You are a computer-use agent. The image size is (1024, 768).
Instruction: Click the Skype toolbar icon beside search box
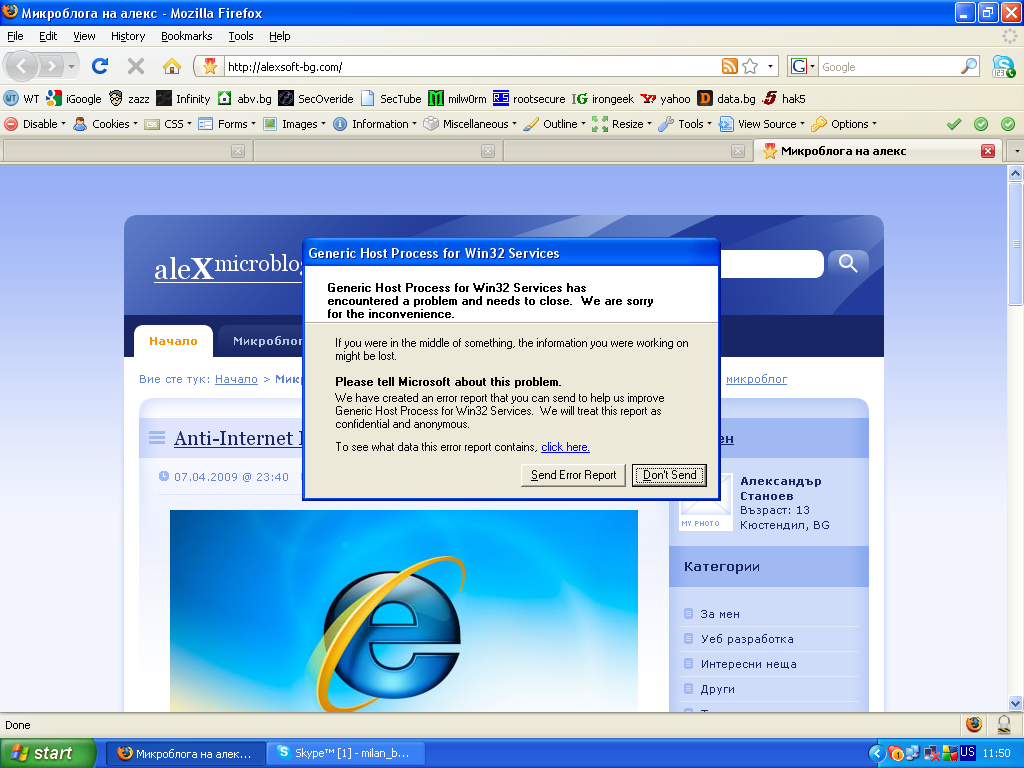click(1003, 66)
